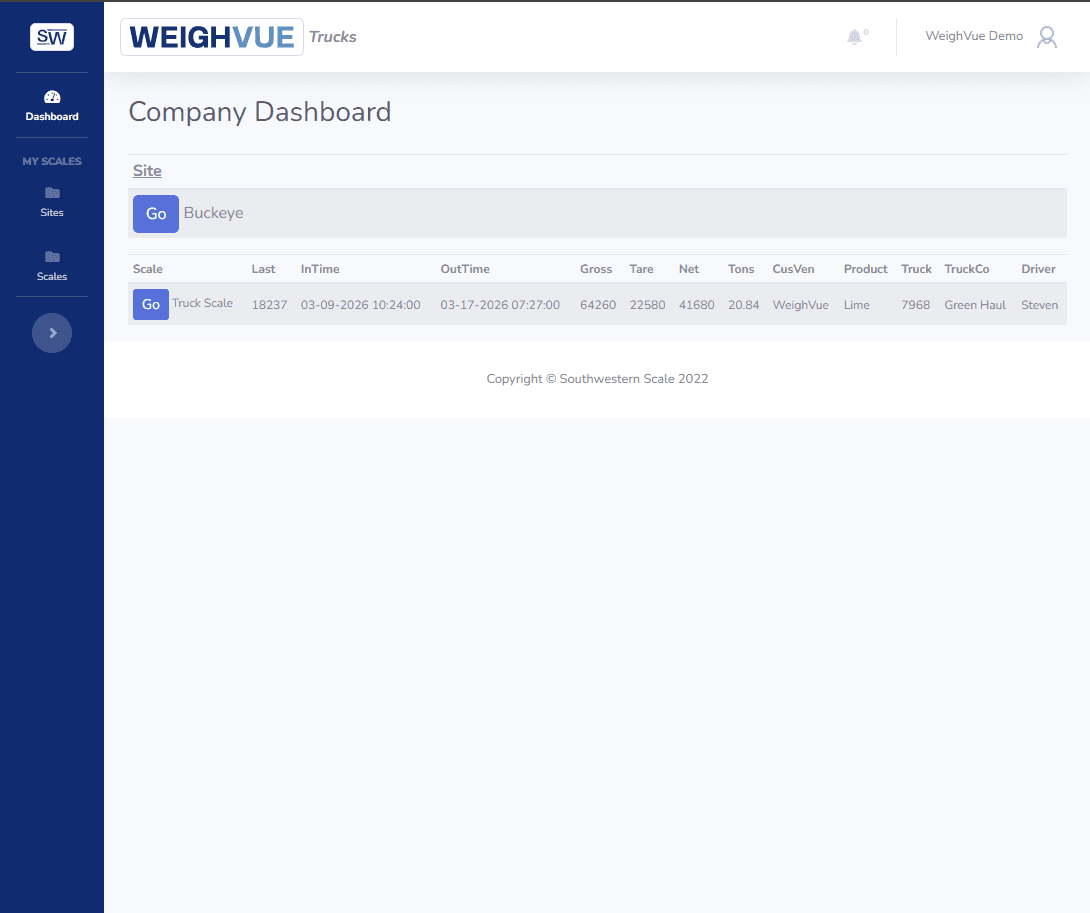Open the user profile person icon

pyautogui.click(x=1046, y=37)
